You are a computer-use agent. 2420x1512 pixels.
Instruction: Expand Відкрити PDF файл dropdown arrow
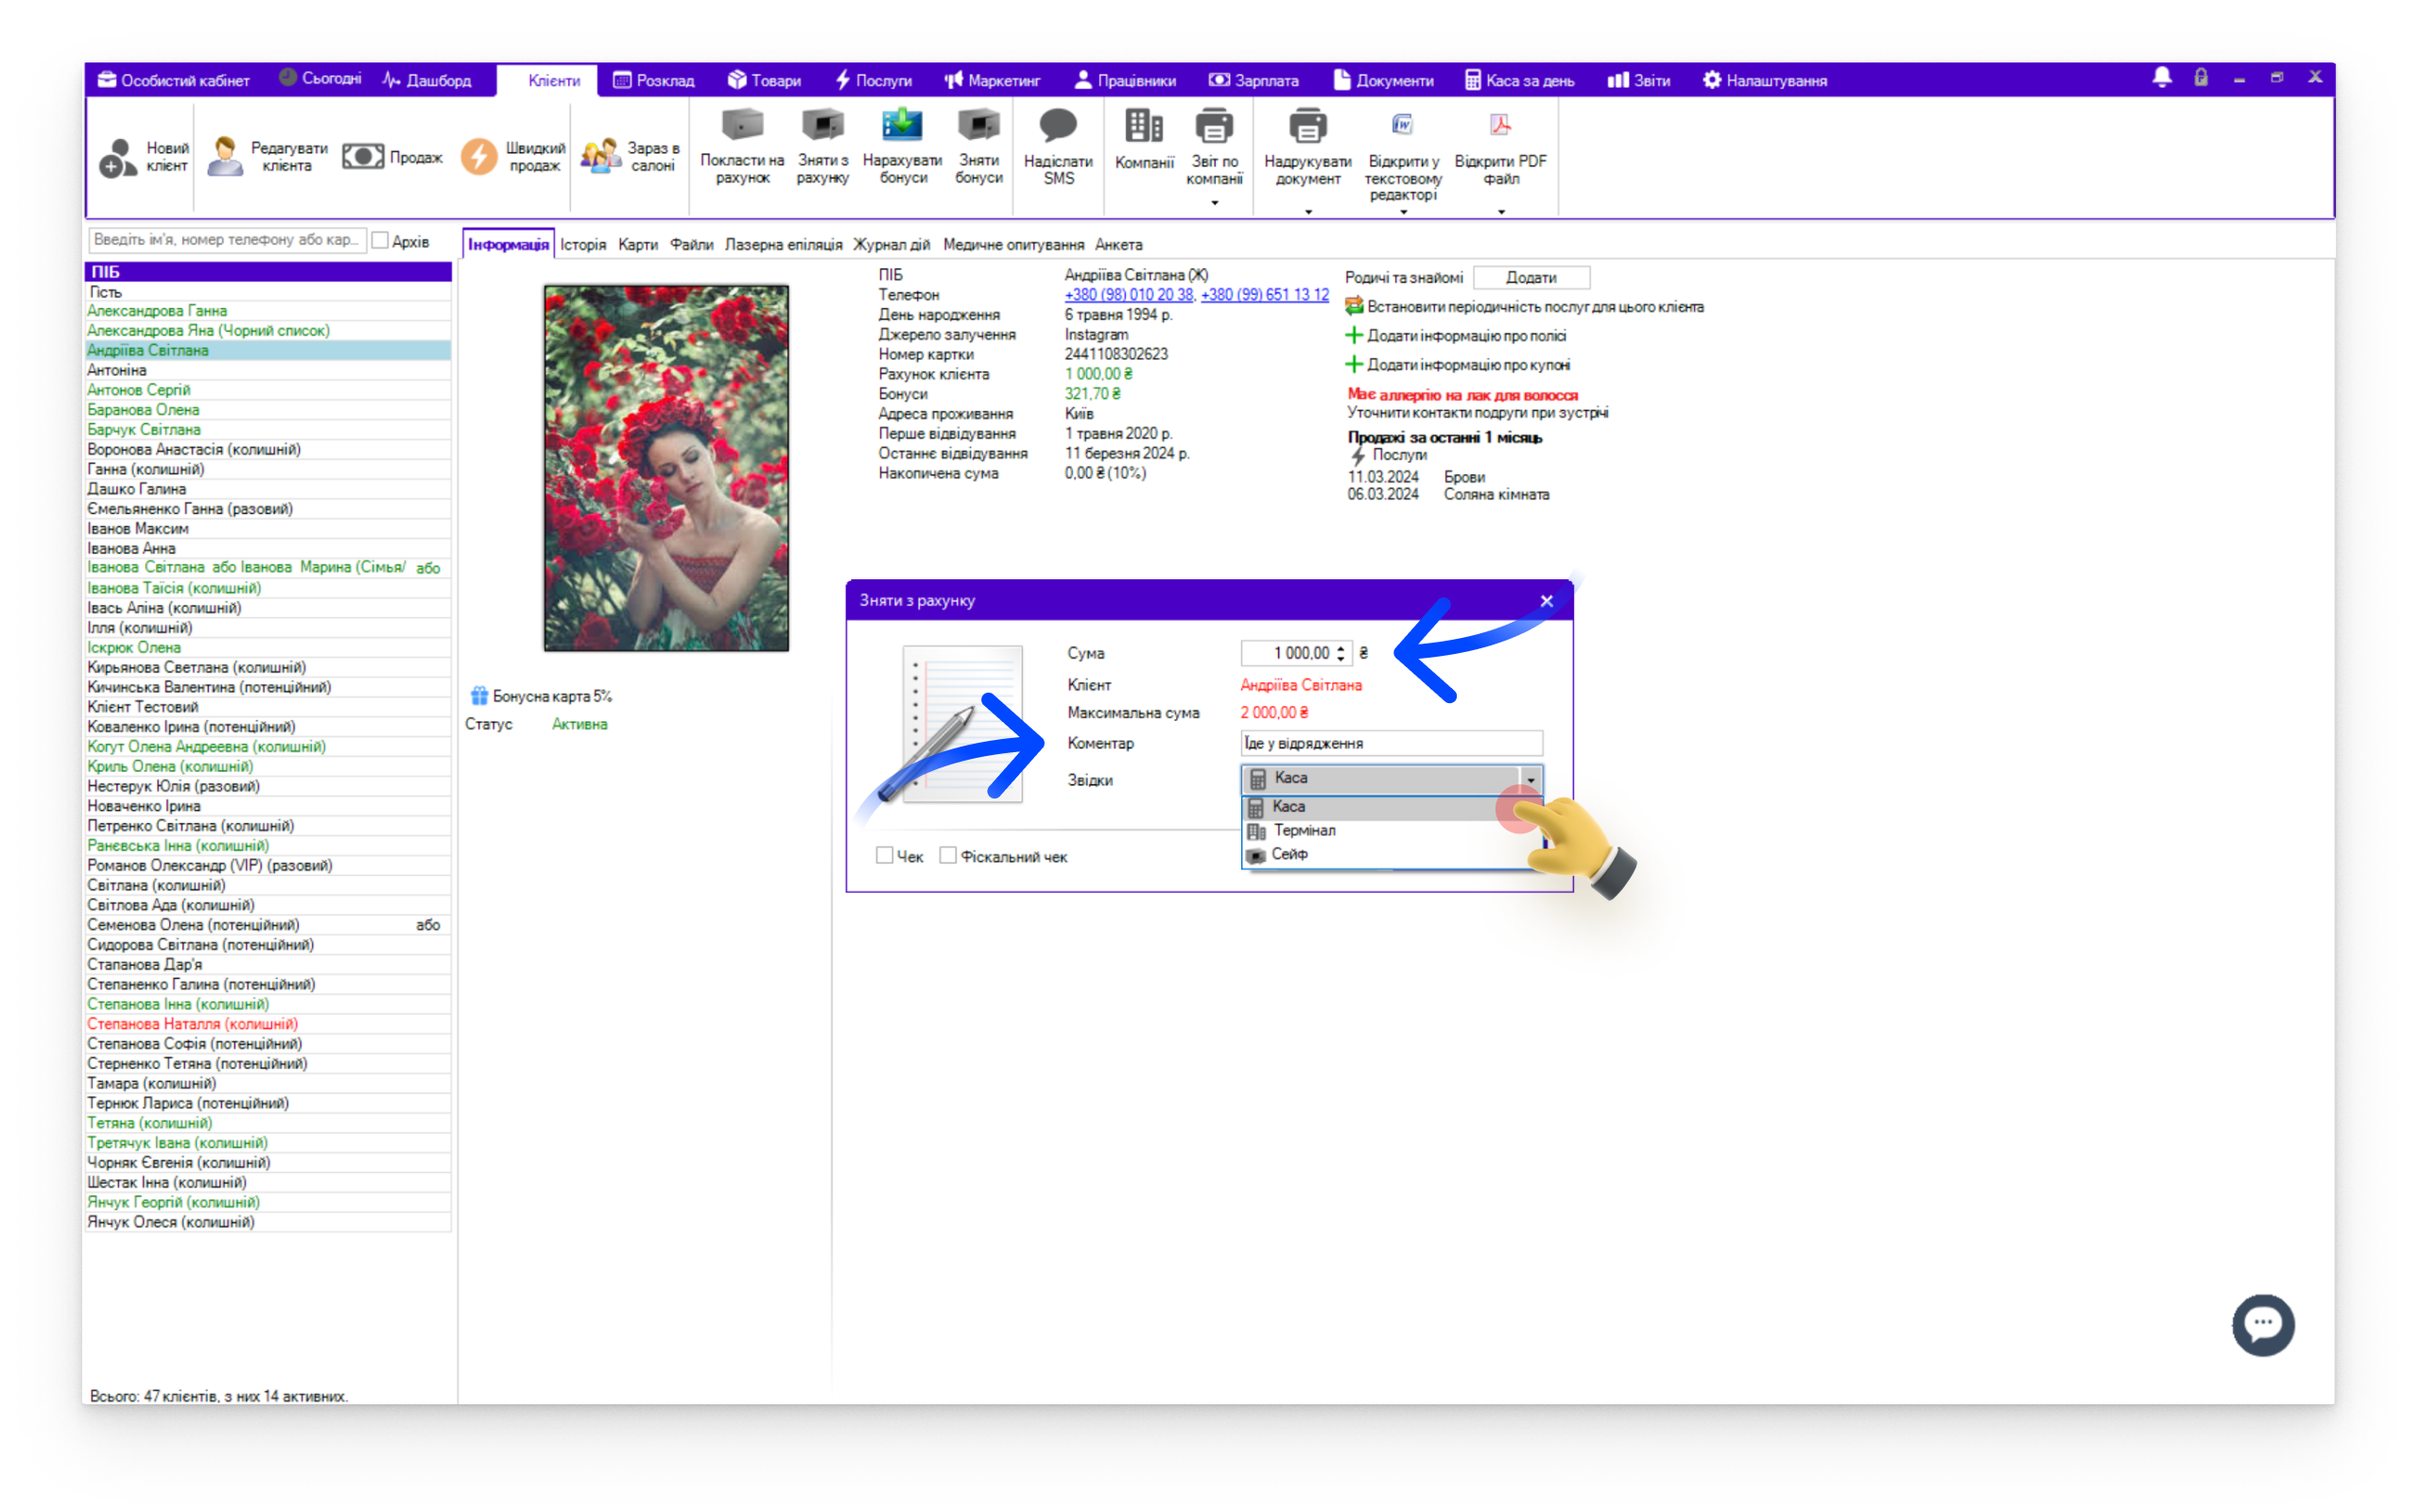[x=1500, y=212]
